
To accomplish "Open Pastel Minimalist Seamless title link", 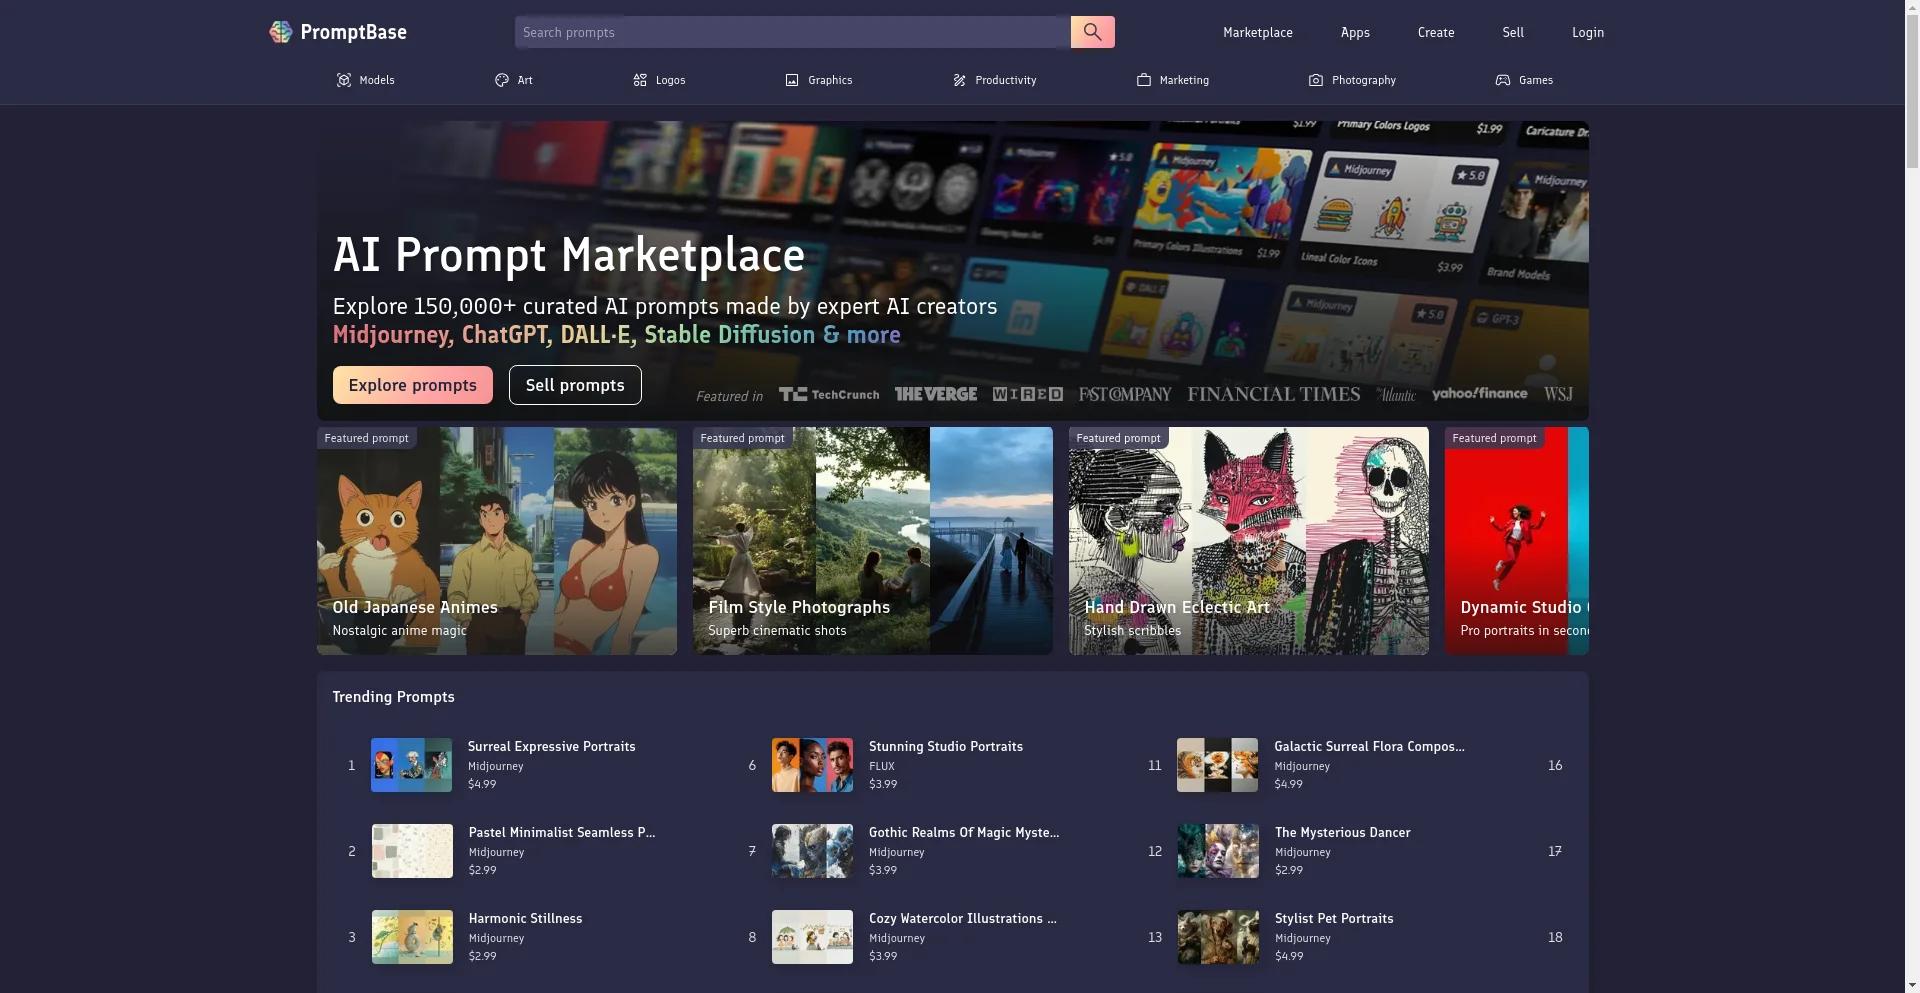I will pos(562,832).
